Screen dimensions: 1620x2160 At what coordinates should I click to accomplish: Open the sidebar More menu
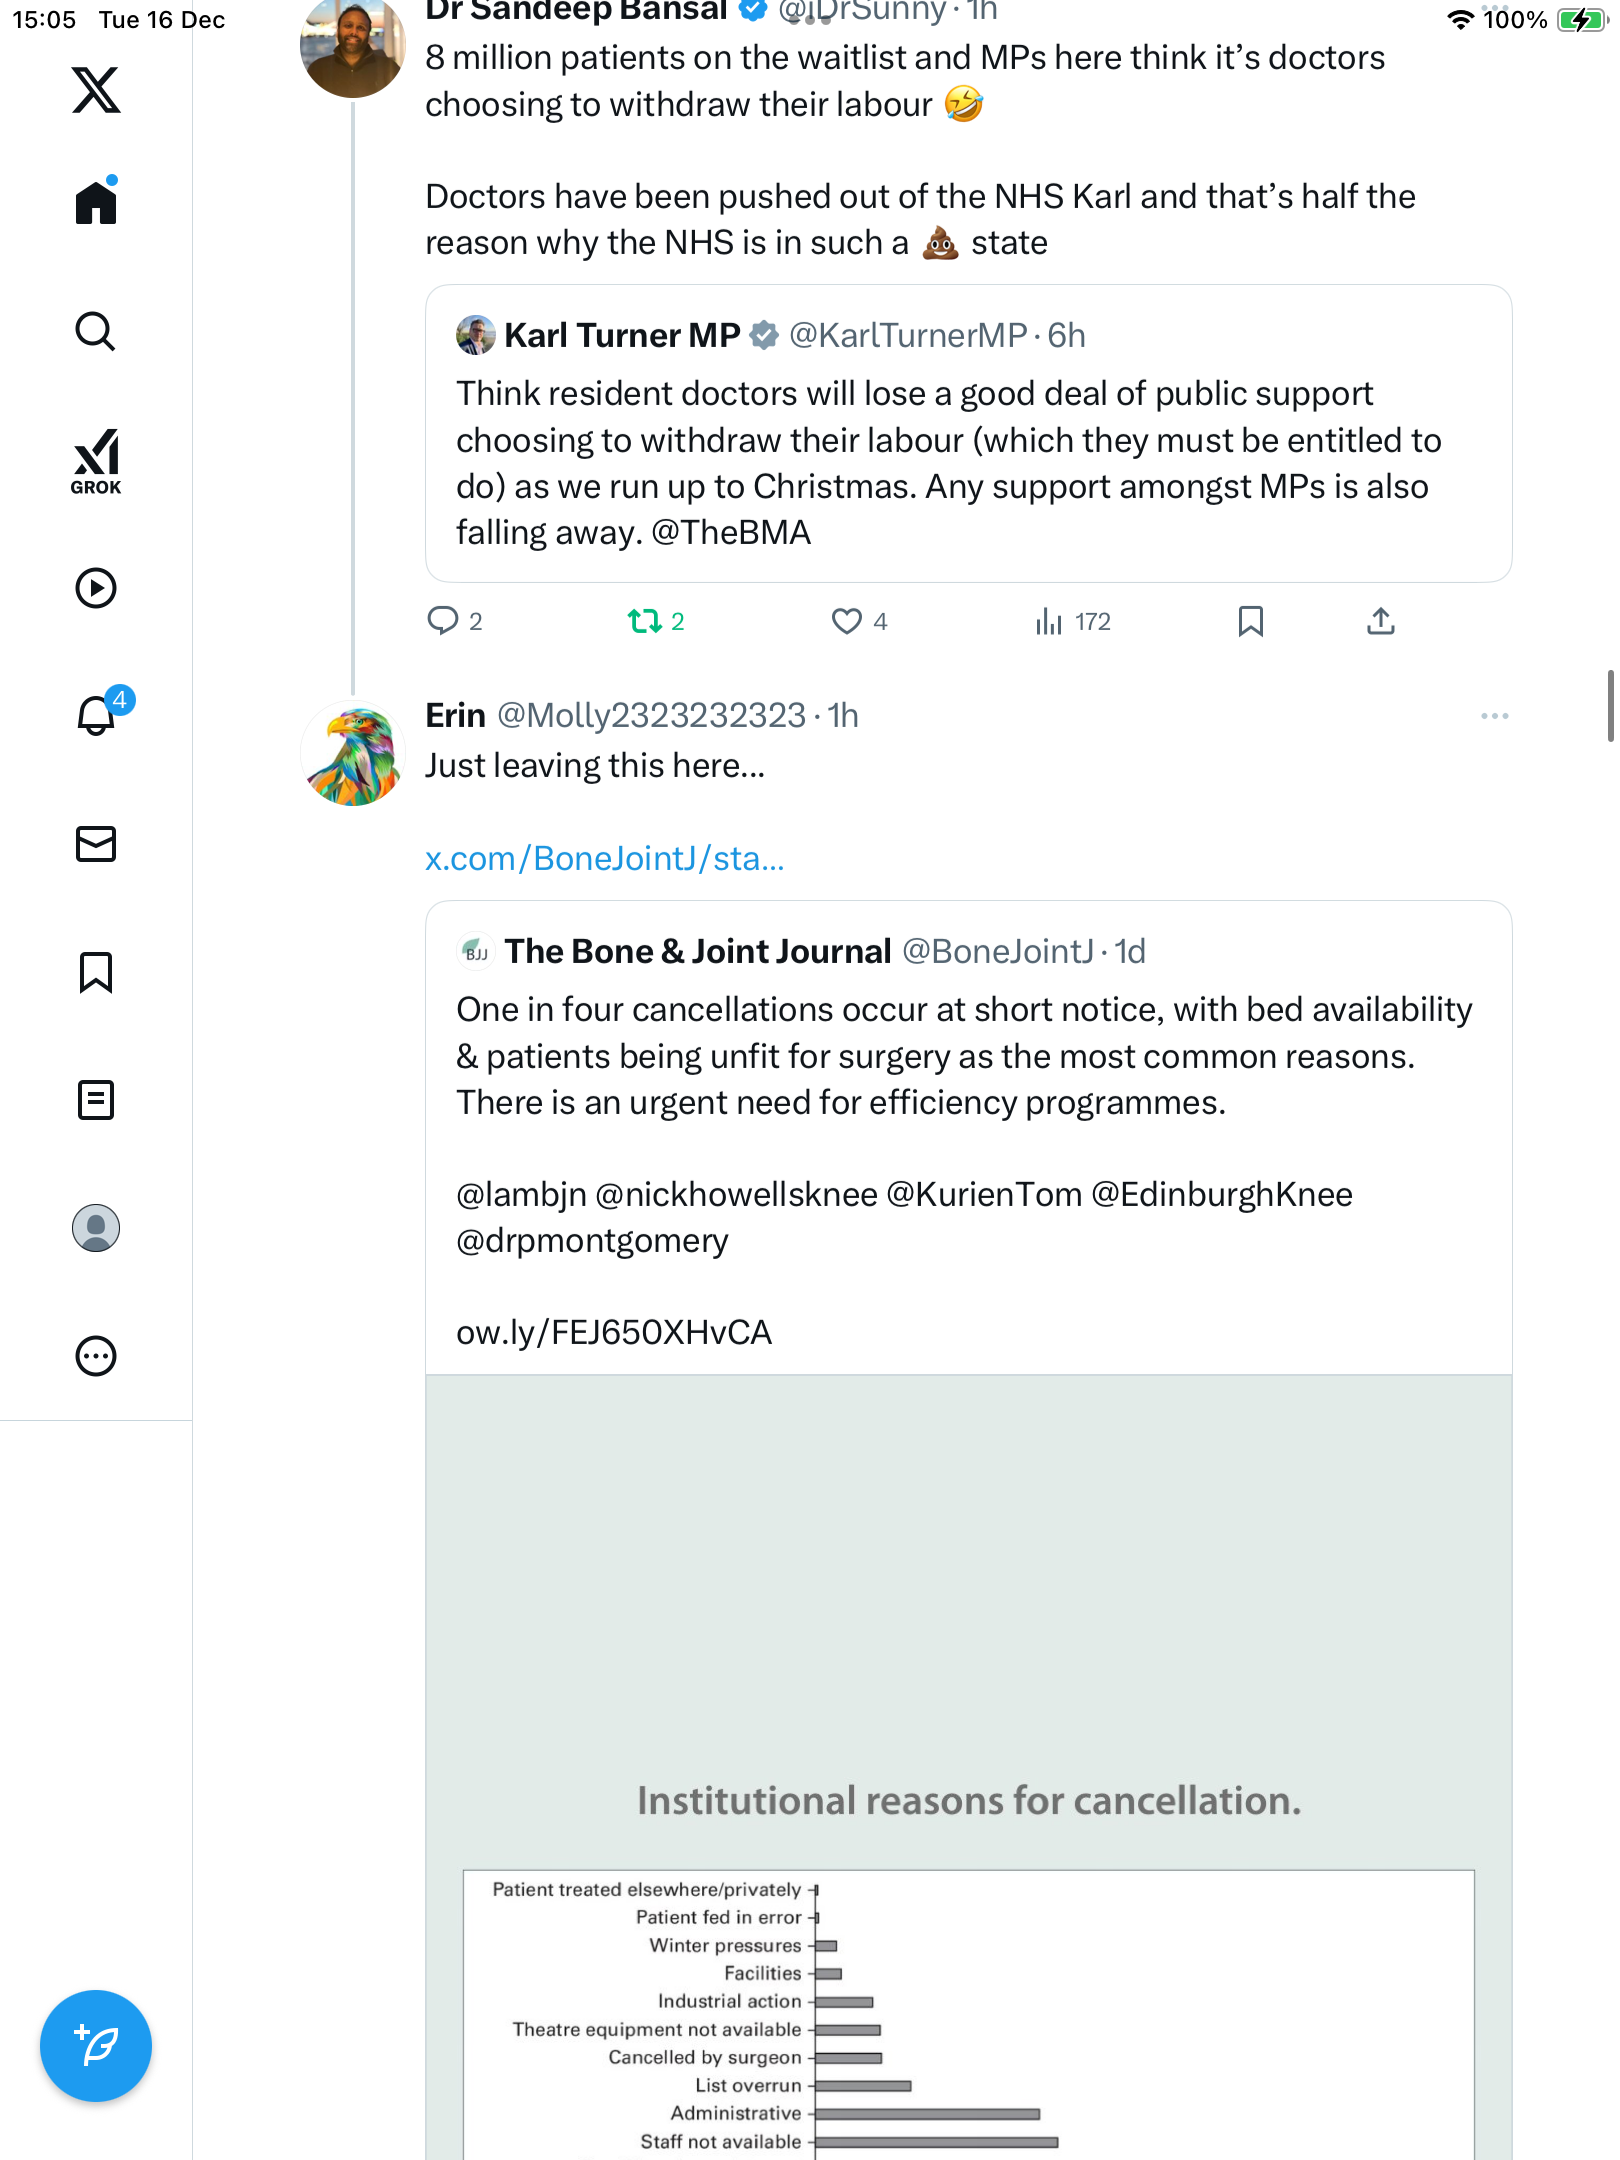point(96,1356)
